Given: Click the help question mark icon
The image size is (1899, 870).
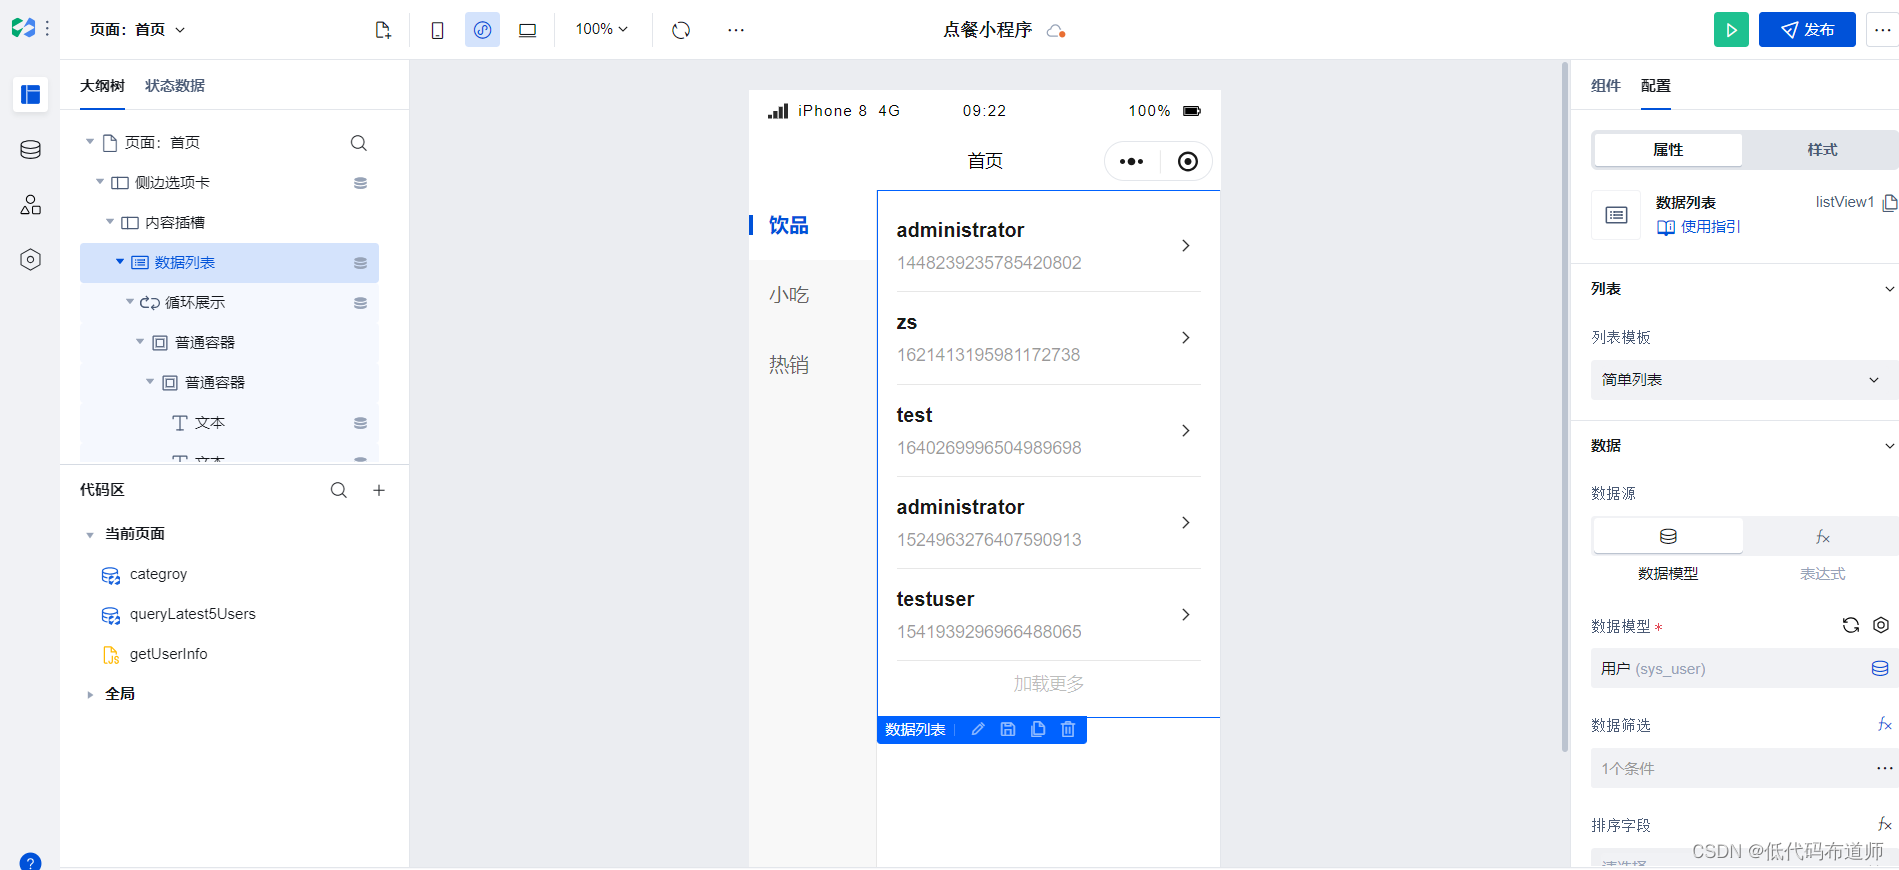Looking at the screenshot, I should click(31, 862).
